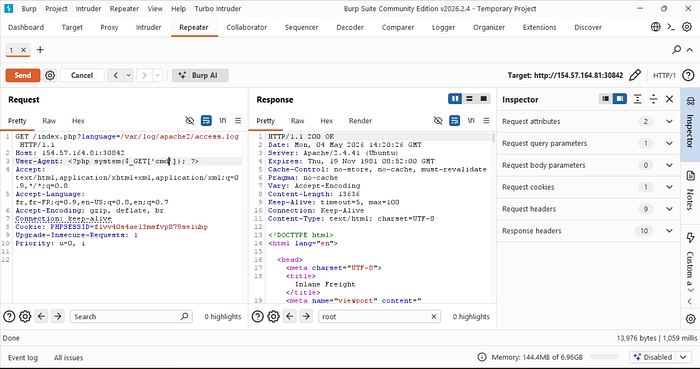
Task: Click Request search help question icon
Action: click(x=9, y=316)
